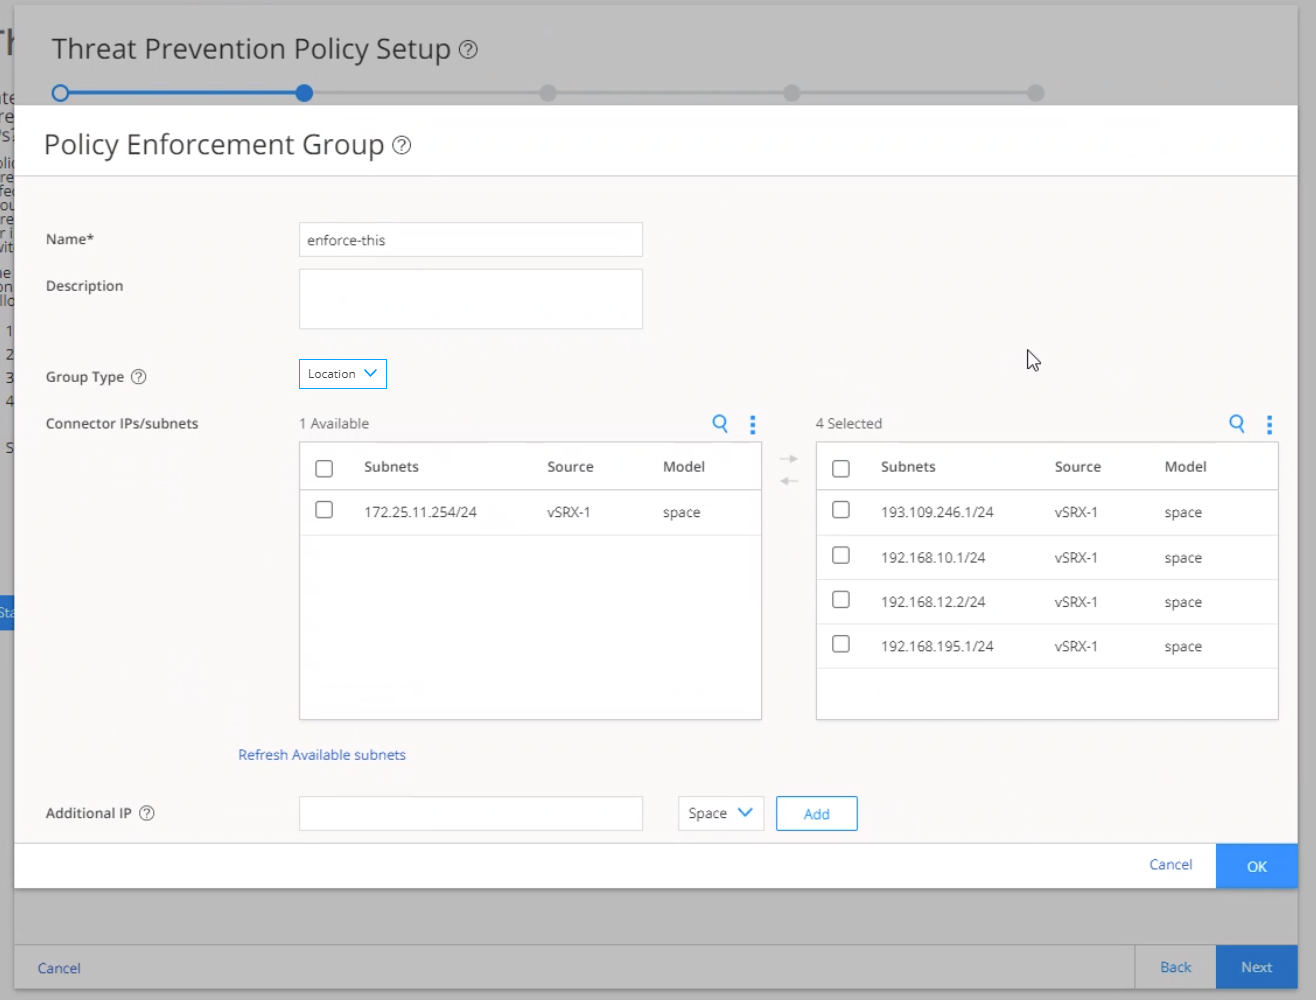Select checkbox for 193.109.246.1/24 subnet
The image size is (1316, 1000).
[x=841, y=510]
